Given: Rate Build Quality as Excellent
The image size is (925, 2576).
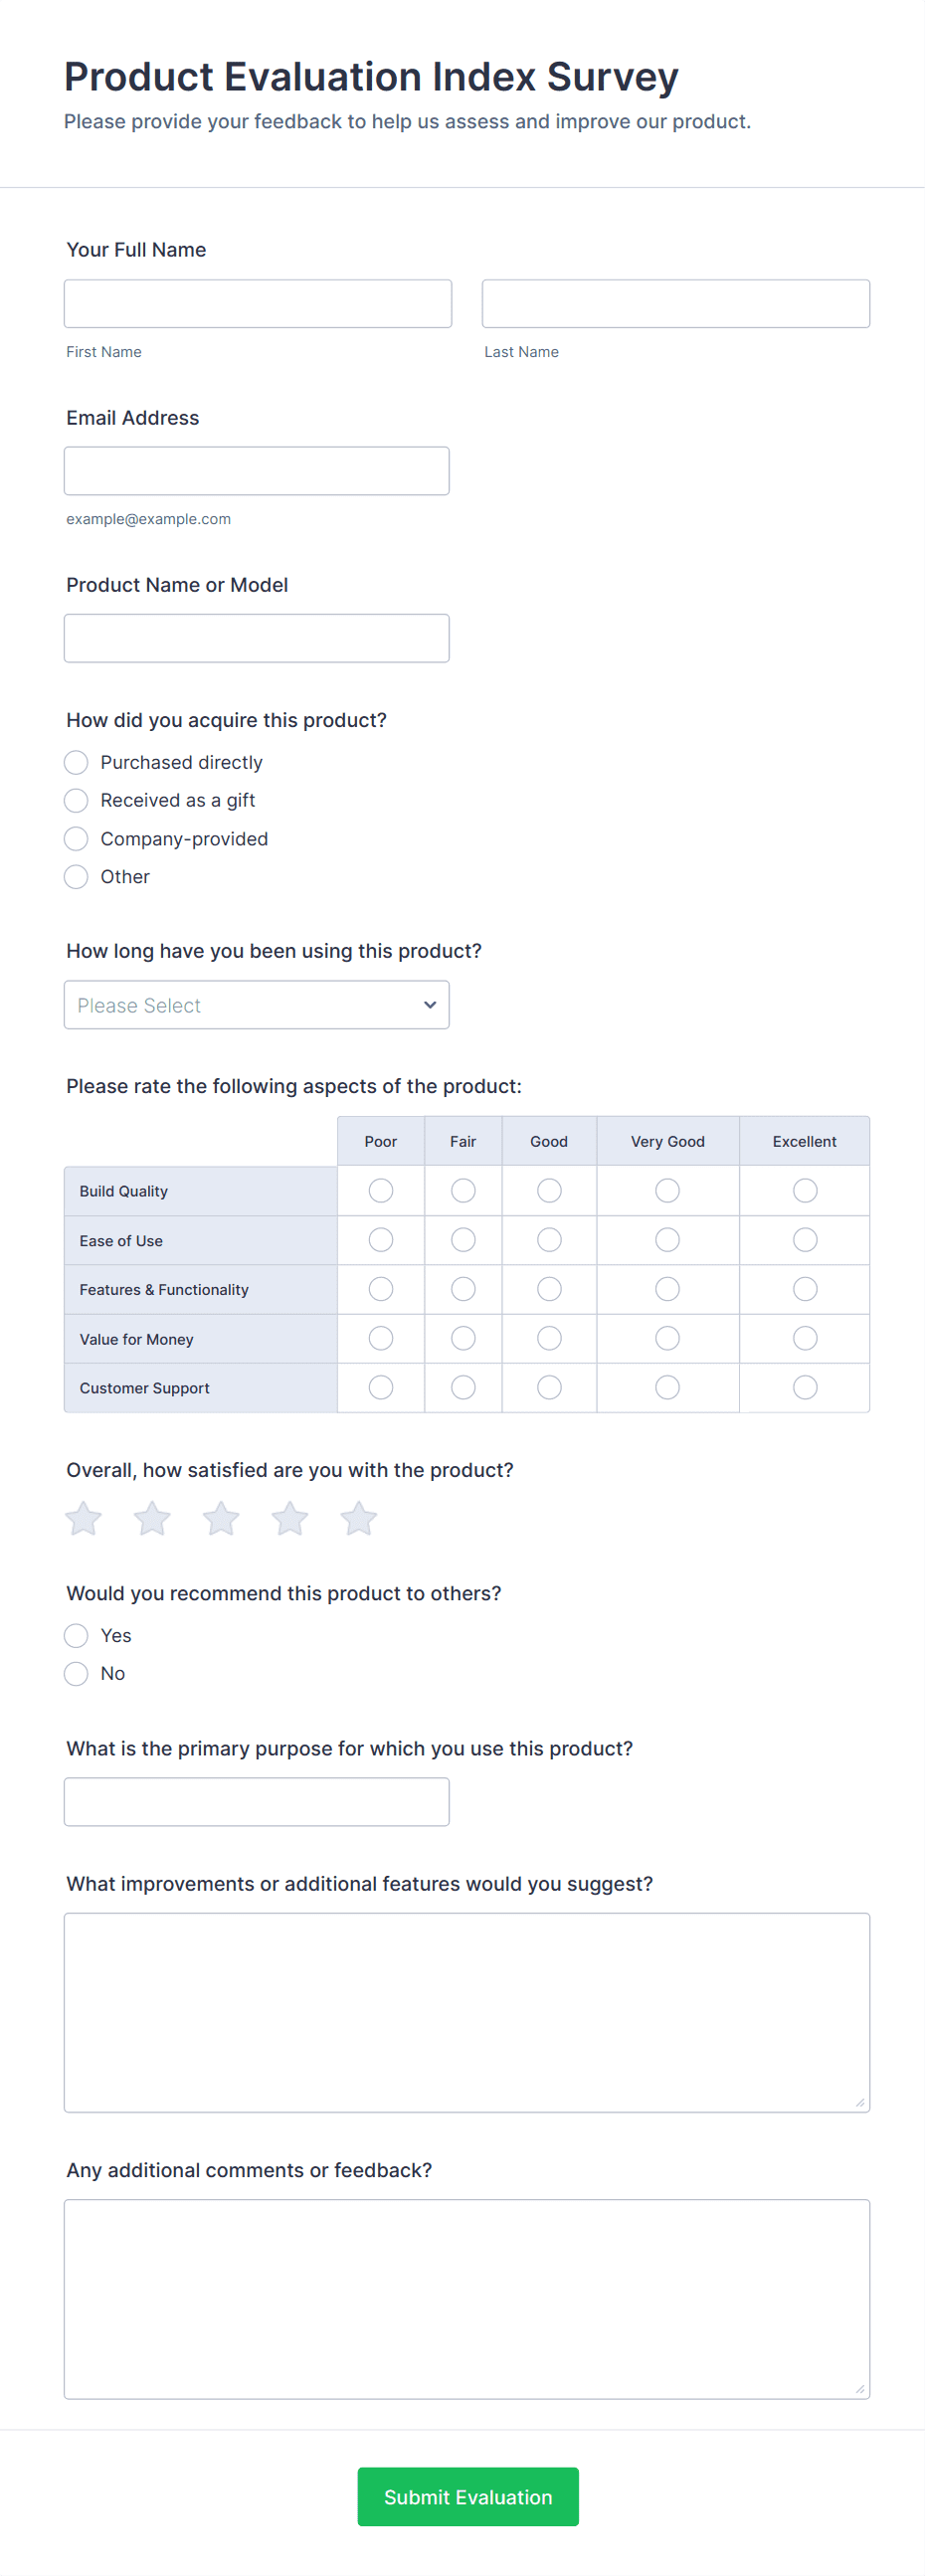Looking at the screenshot, I should pos(805,1191).
